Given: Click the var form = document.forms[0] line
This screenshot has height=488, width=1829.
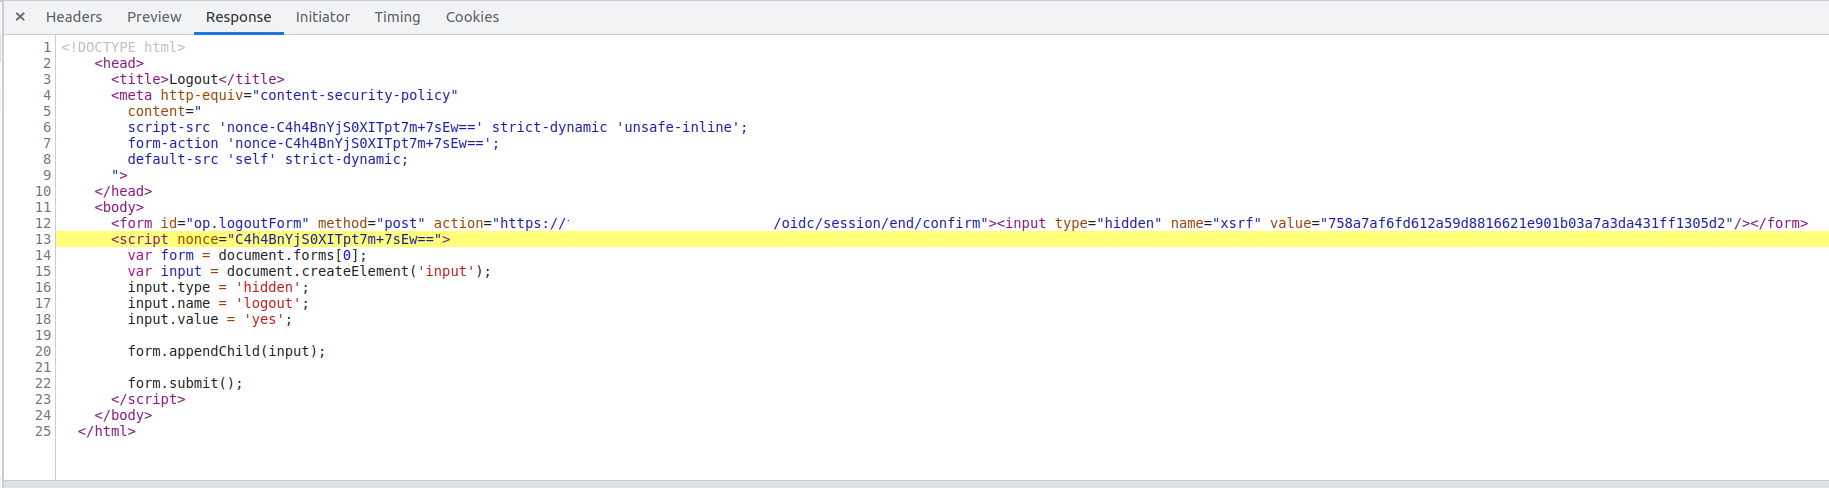Looking at the screenshot, I should [x=247, y=255].
